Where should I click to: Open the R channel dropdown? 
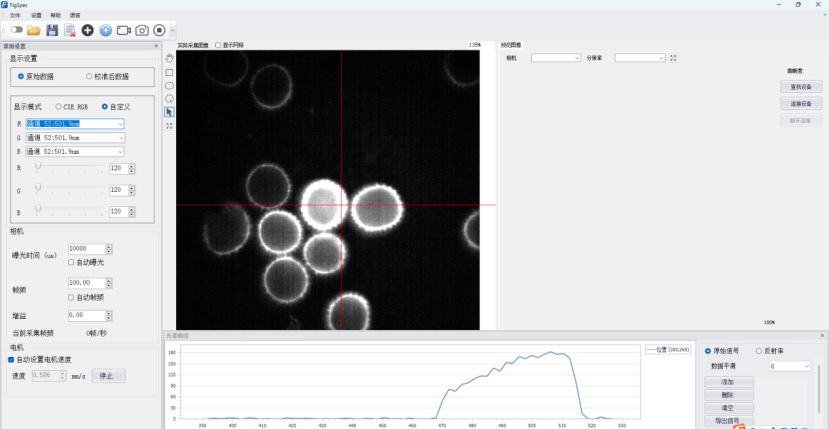point(120,124)
